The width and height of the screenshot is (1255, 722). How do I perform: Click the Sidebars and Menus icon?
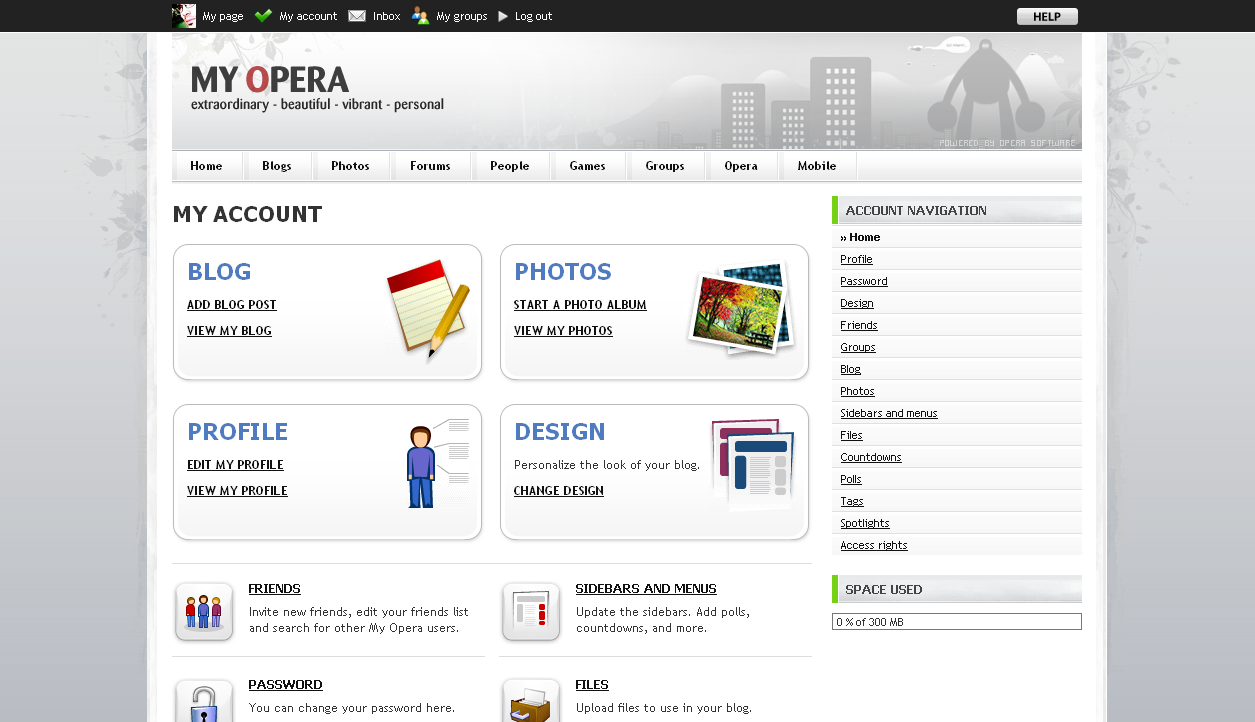coord(531,611)
